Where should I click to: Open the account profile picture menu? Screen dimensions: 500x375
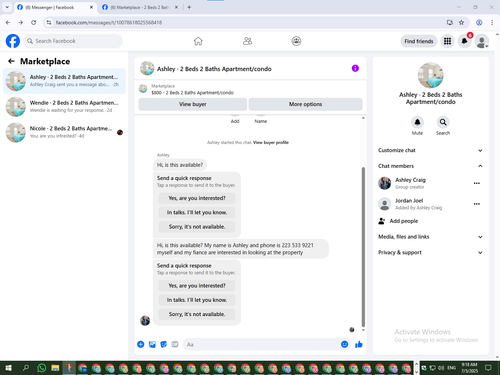click(482, 41)
